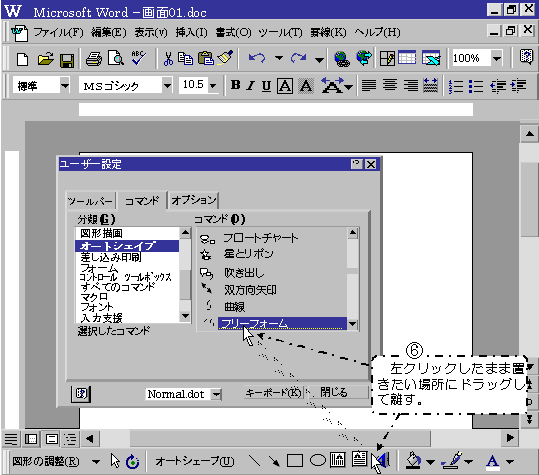Open the 挿入(I) menu
The width and height of the screenshot is (539, 475).
[191, 33]
